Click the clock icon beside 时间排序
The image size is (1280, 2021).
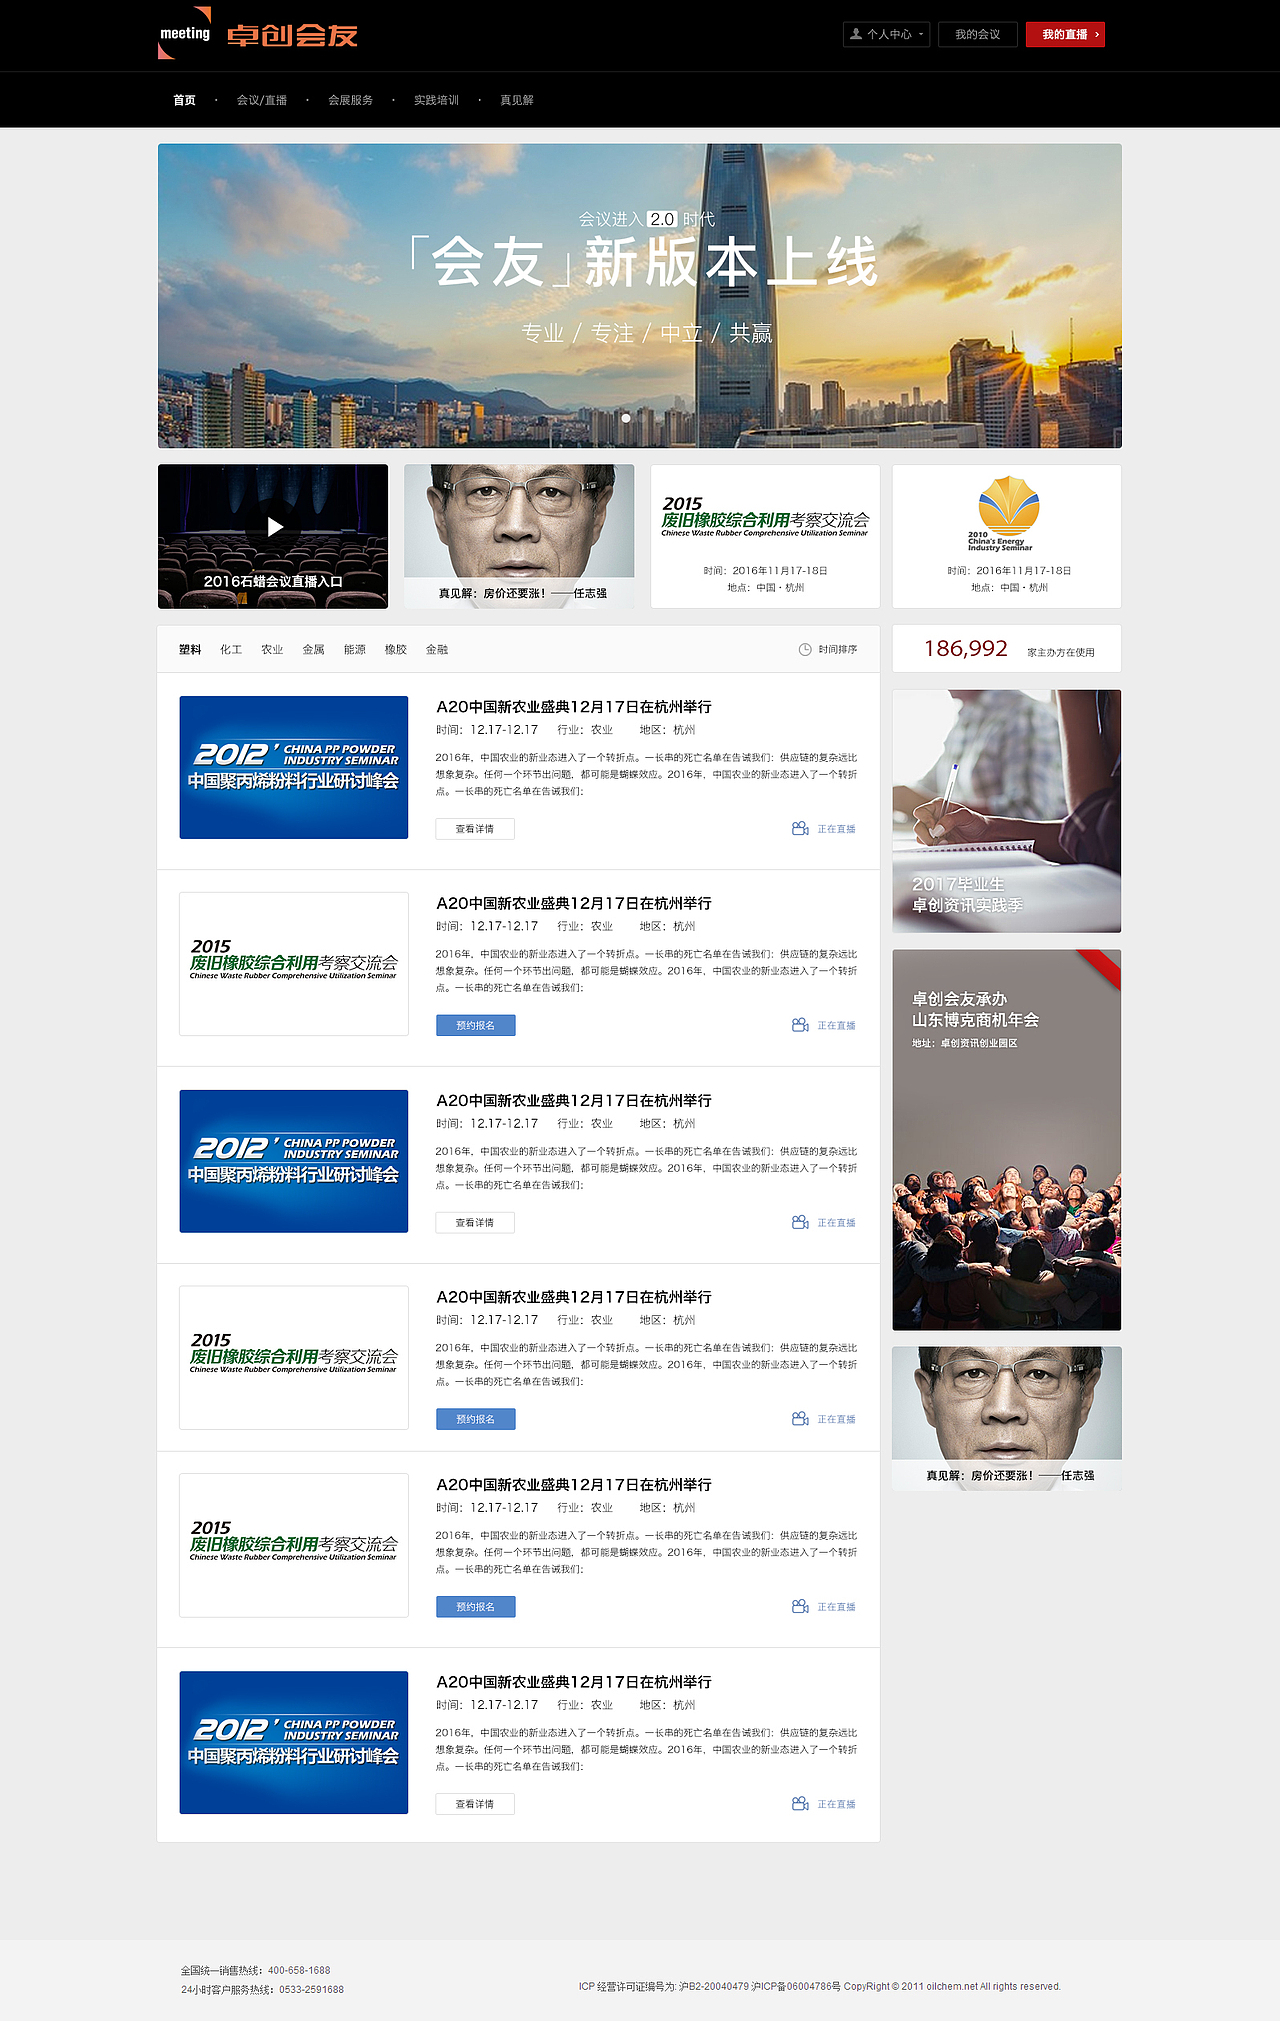(805, 650)
